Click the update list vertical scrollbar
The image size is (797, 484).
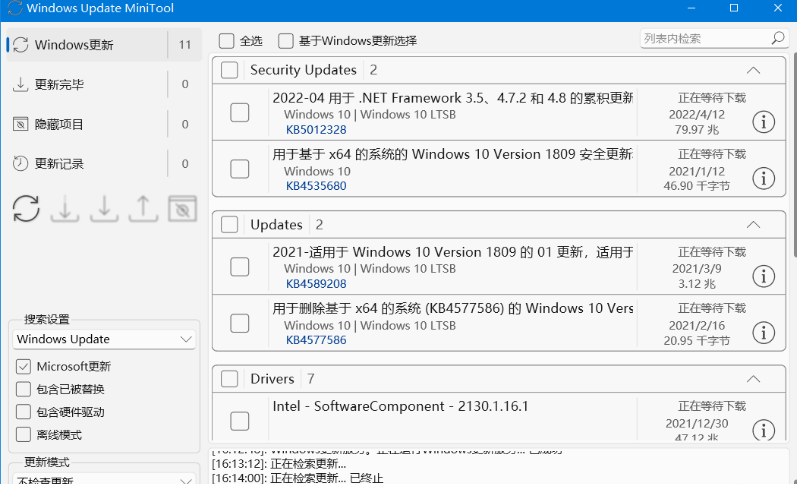(x=794, y=247)
